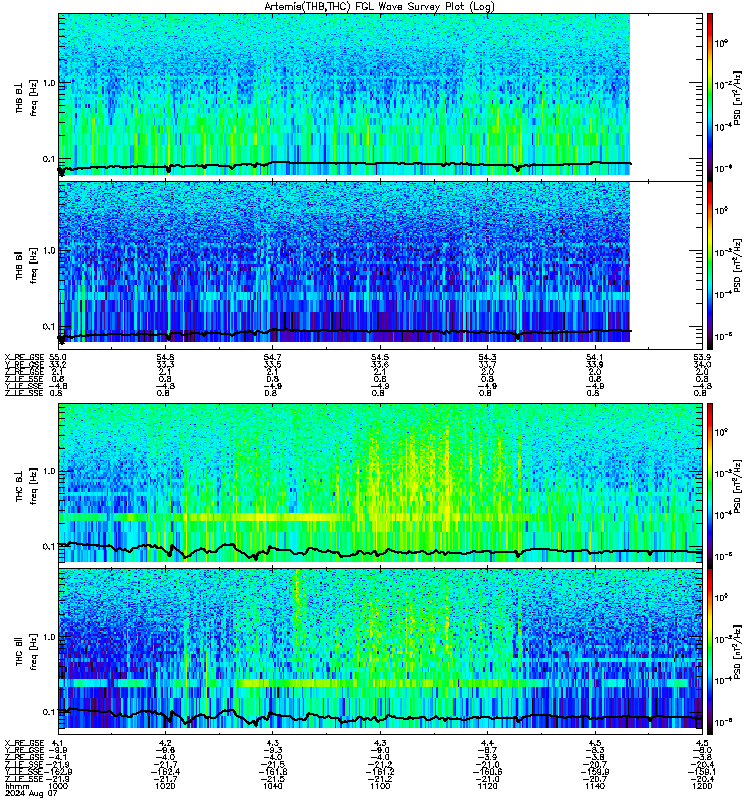
Task: Click the '1020' time tick label
Action: click(x=165, y=786)
